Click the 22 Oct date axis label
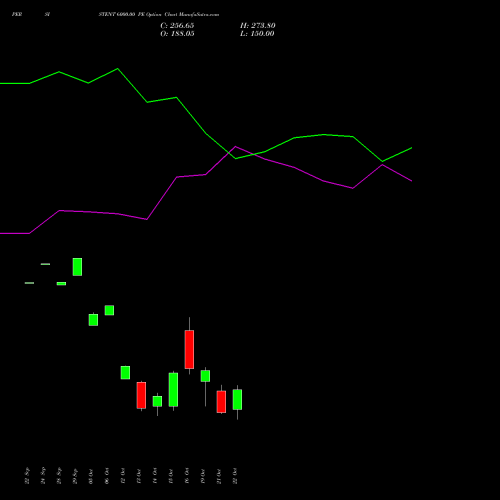The height and width of the screenshot is (500, 500). click(235, 476)
